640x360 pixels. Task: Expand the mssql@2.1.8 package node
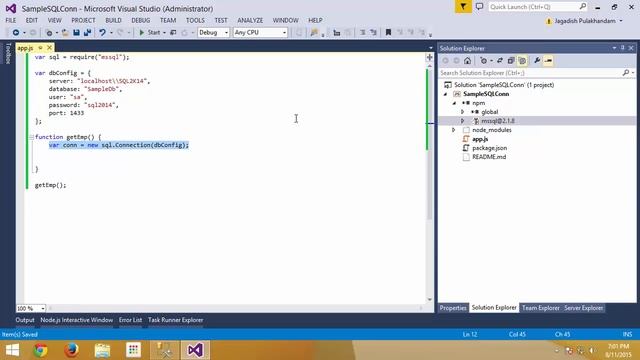[x=462, y=121]
